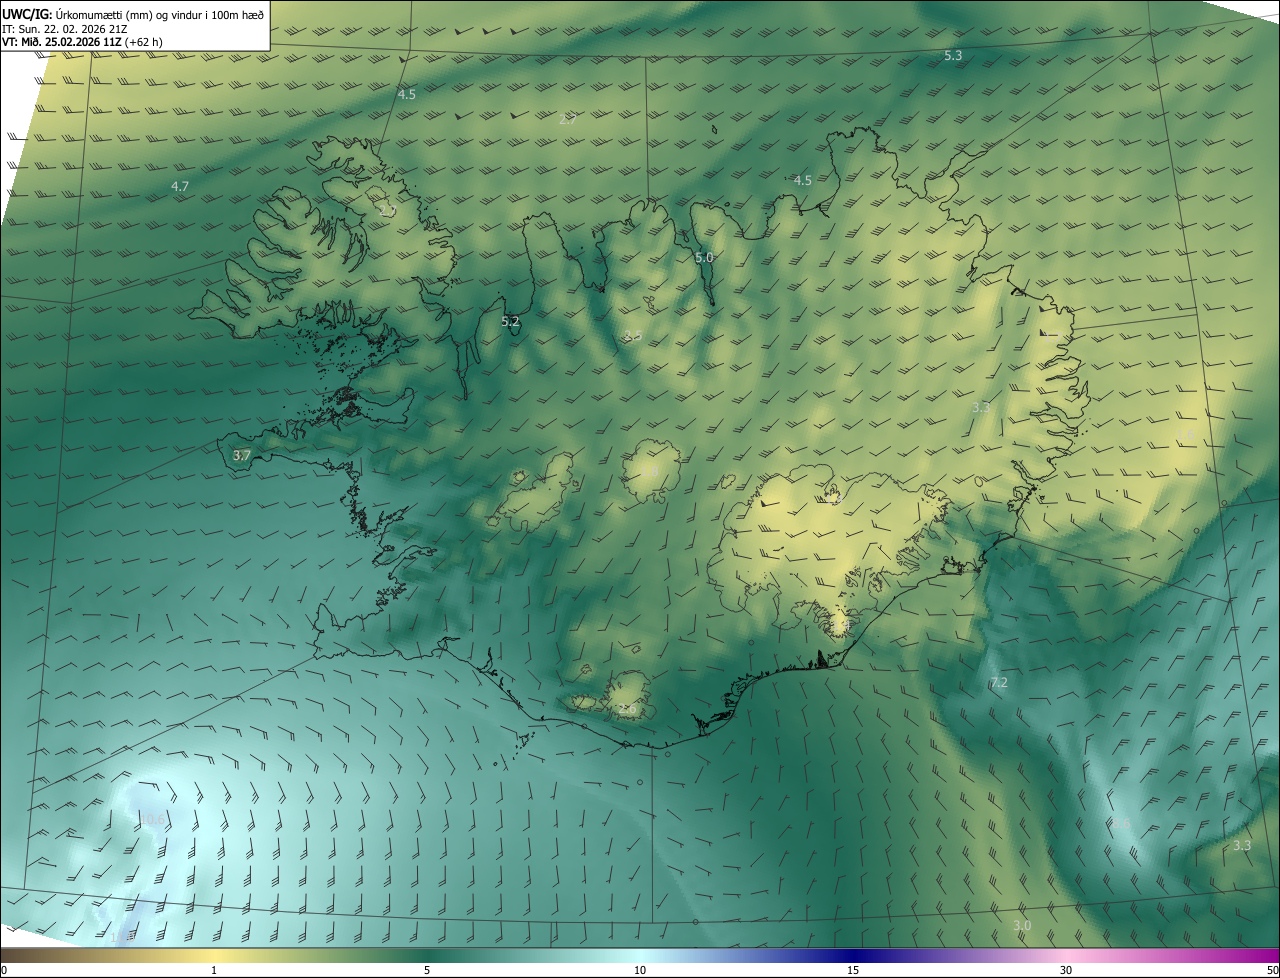Click the 7.2 value label off the coast
Screen dimensions: 1280x978
pyautogui.click(x=999, y=683)
